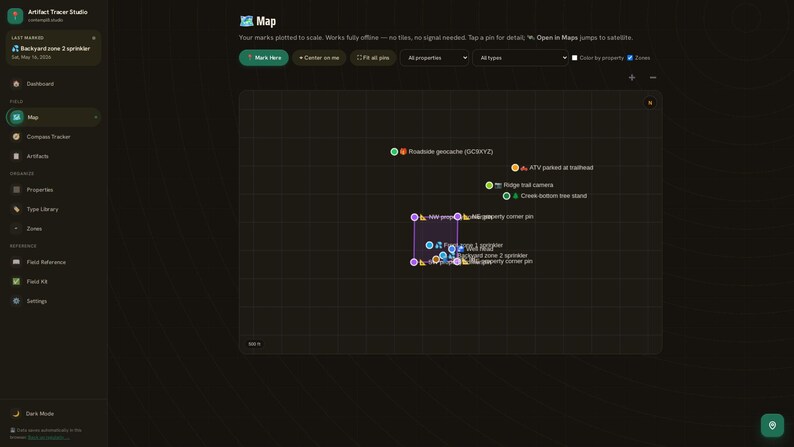Screen dimensions: 794x447
Task: Open the All types dropdown
Action: [520, 58]
